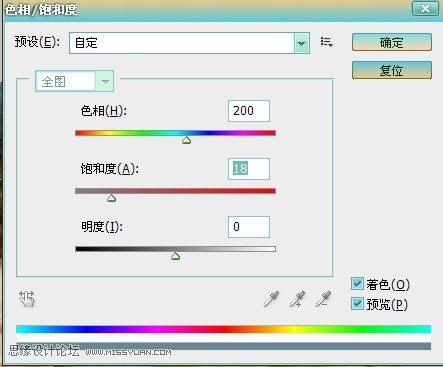Click the saturation slider handle
This screenshot has width=443, height=367.
tap(112, 198)
